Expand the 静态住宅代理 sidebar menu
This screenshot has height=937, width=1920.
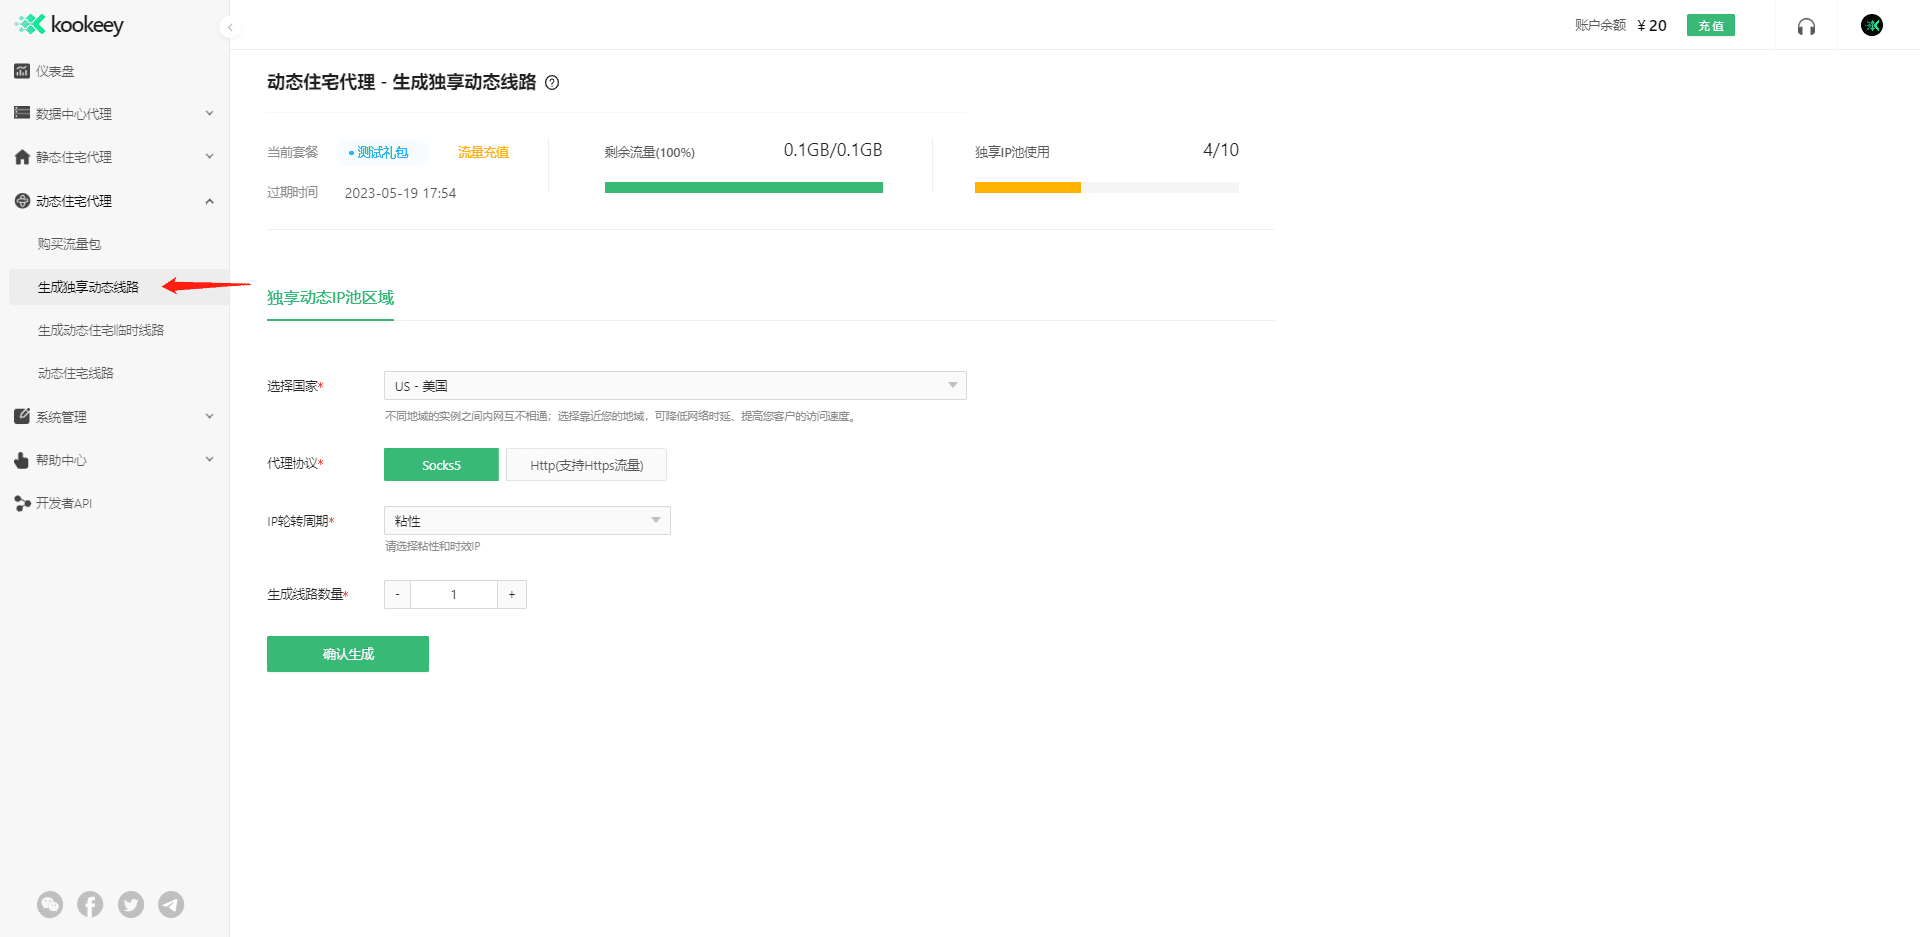[114, 157]
